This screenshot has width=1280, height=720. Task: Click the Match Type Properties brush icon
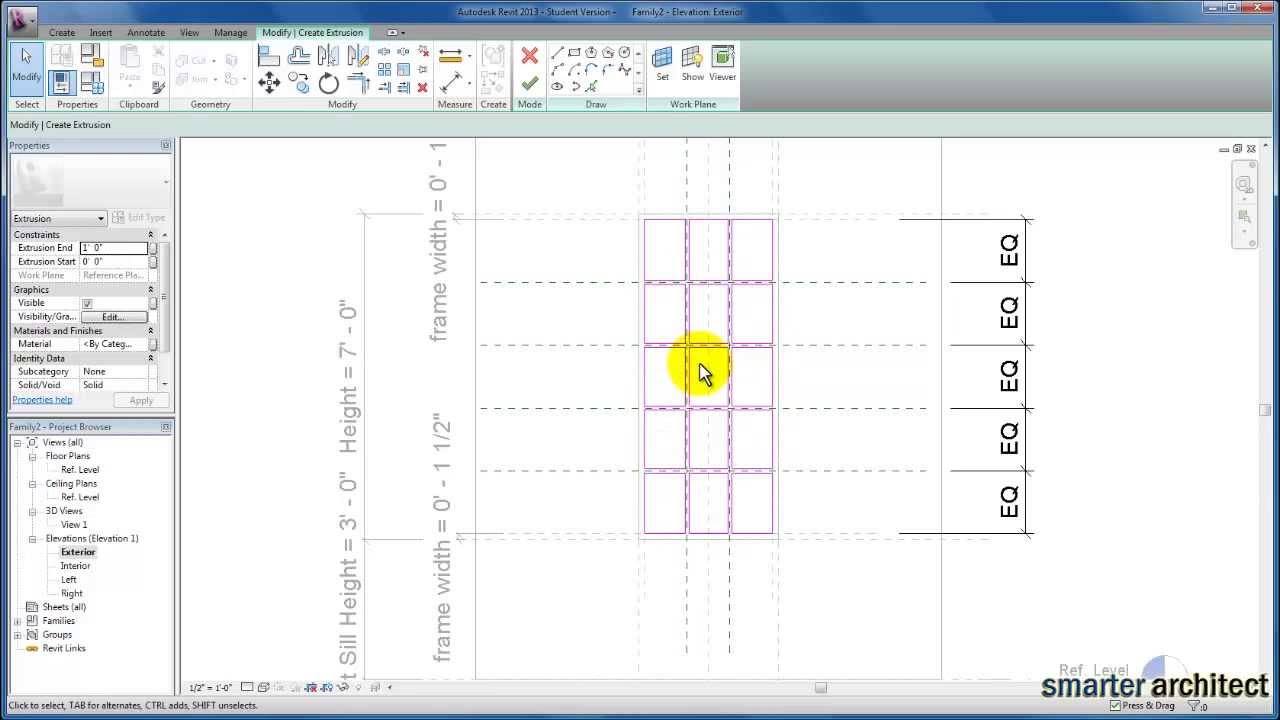click(158, 88)
